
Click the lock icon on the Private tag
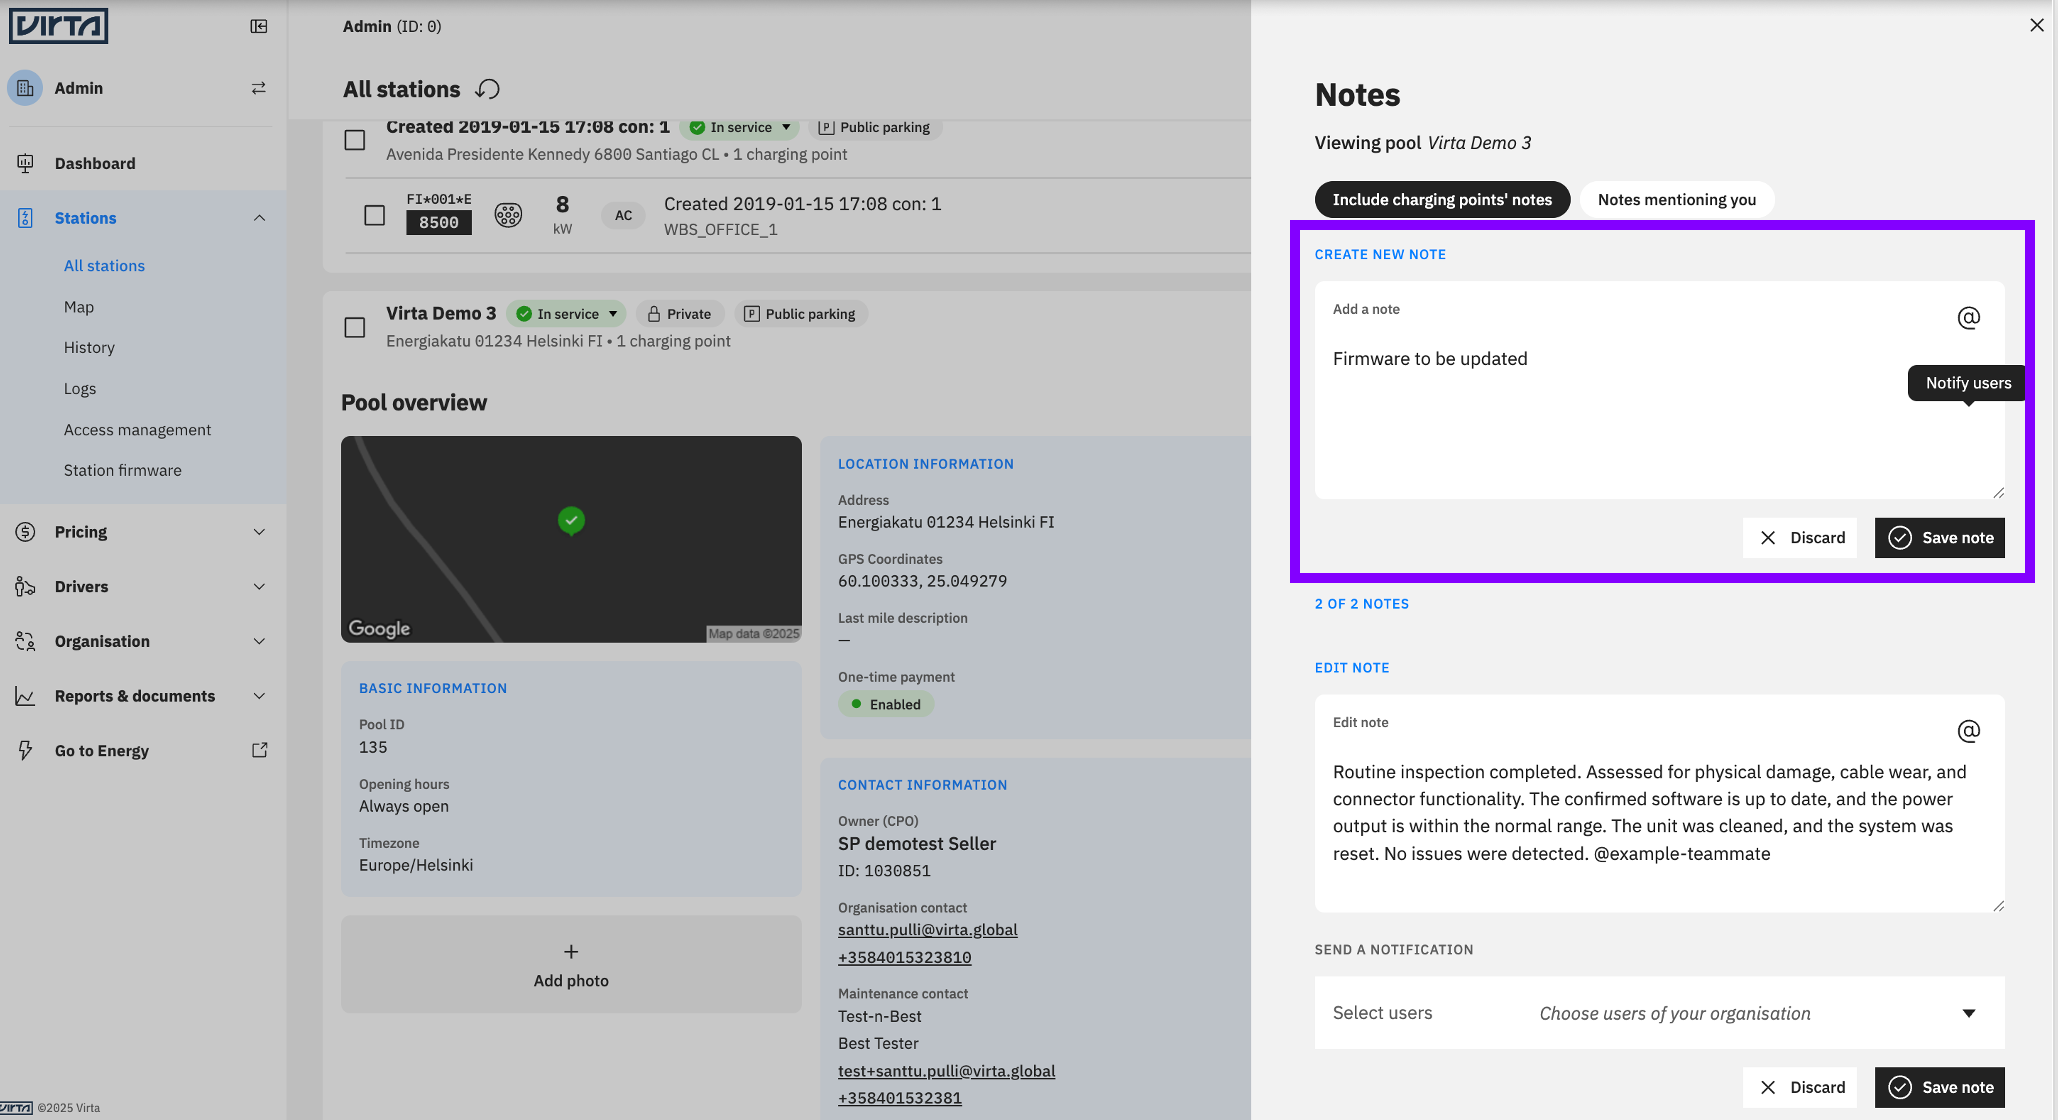click(653, 314)
